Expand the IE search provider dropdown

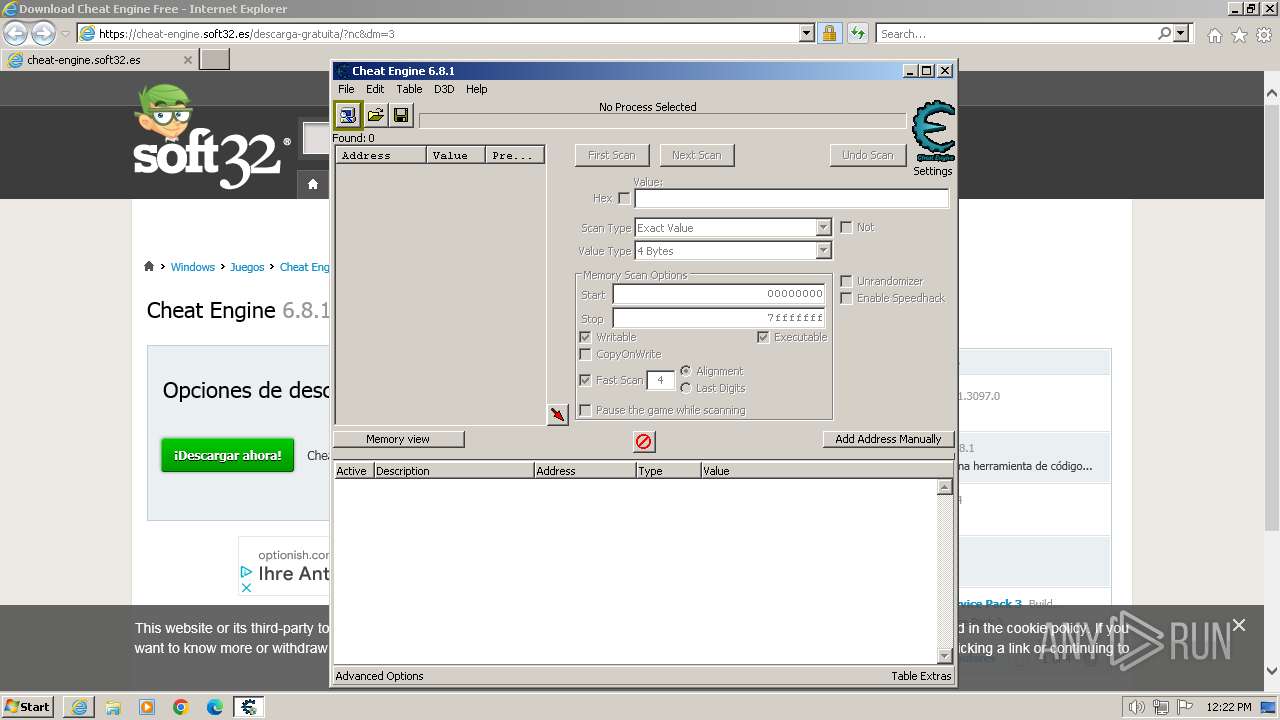(1181, 34)
